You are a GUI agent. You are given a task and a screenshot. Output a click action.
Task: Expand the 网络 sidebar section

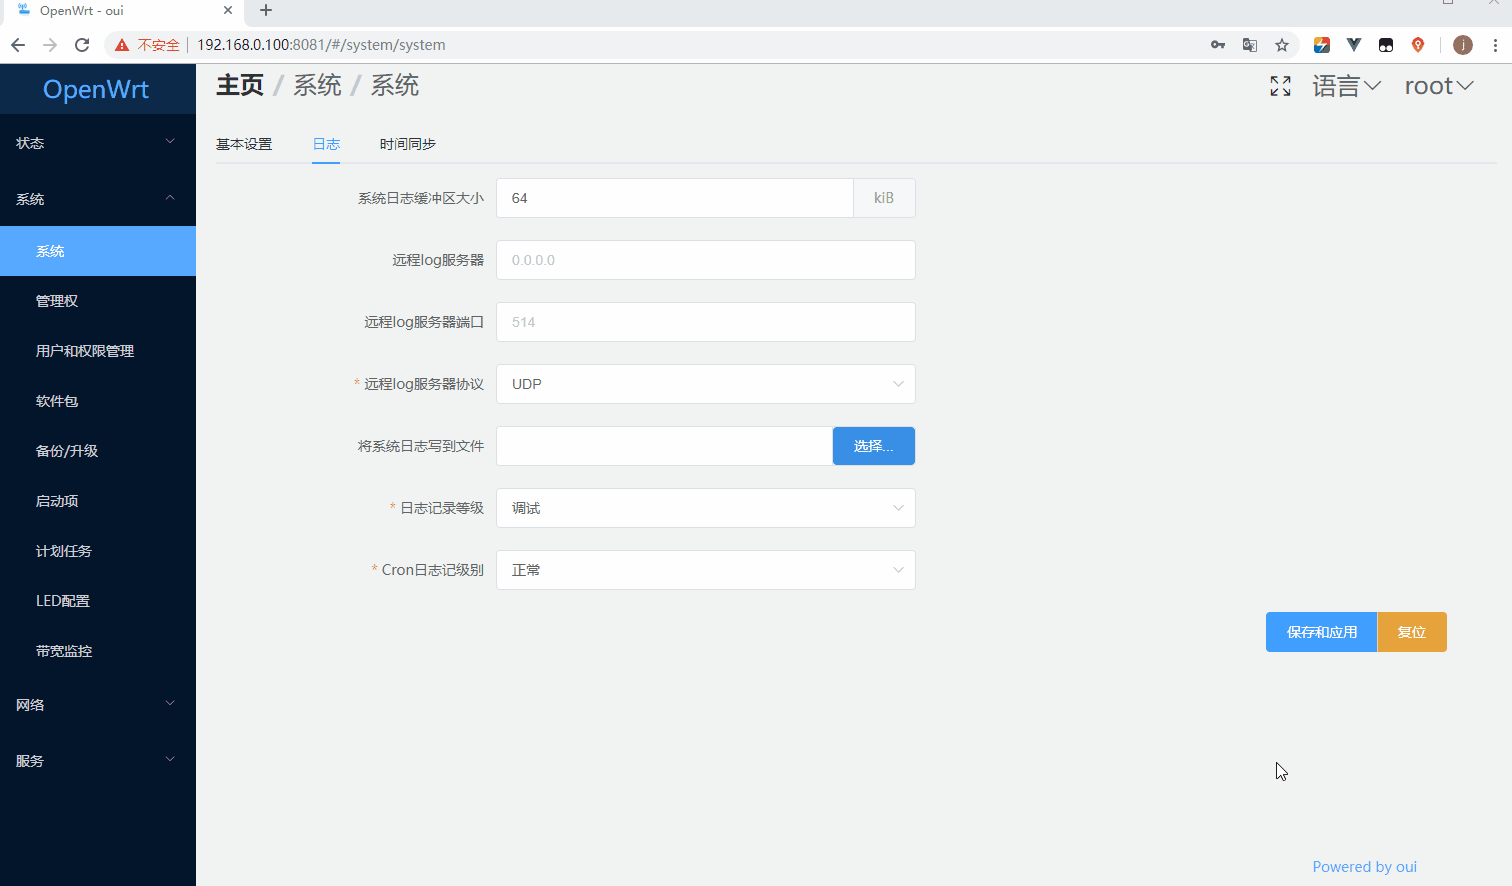(97, 704)
